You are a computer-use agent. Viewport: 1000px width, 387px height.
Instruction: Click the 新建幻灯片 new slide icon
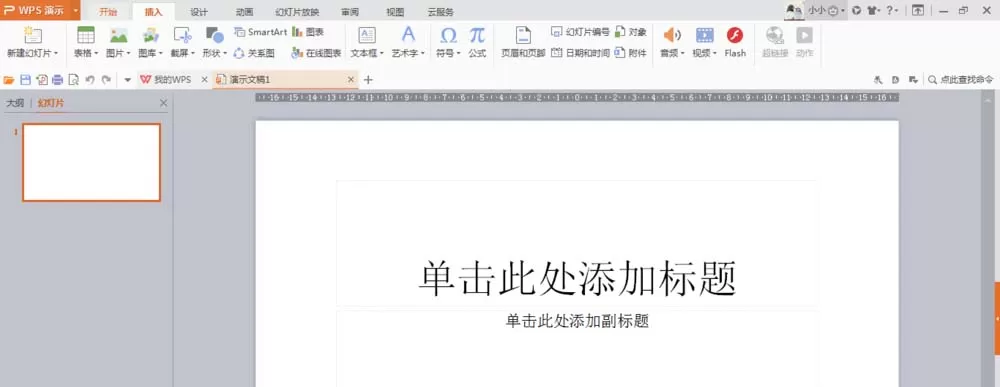pos(33,35)
